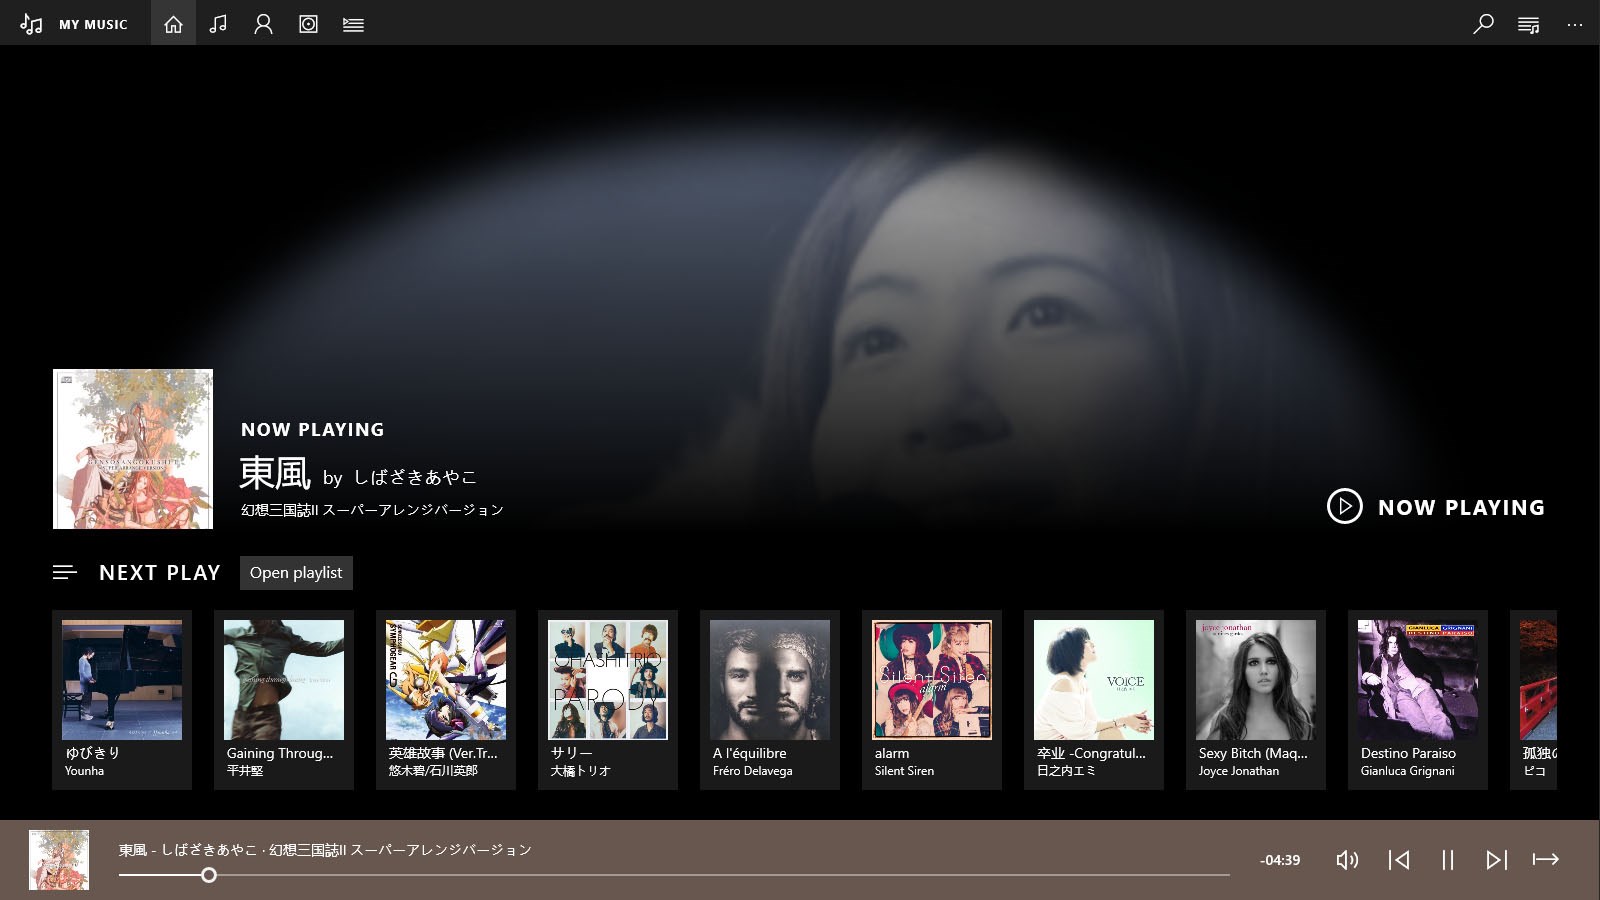This screenshot has width=1600, height=900.
Task: Play 卒业 -Congratul... by 日之内エミ
Action: [1094, 700]
